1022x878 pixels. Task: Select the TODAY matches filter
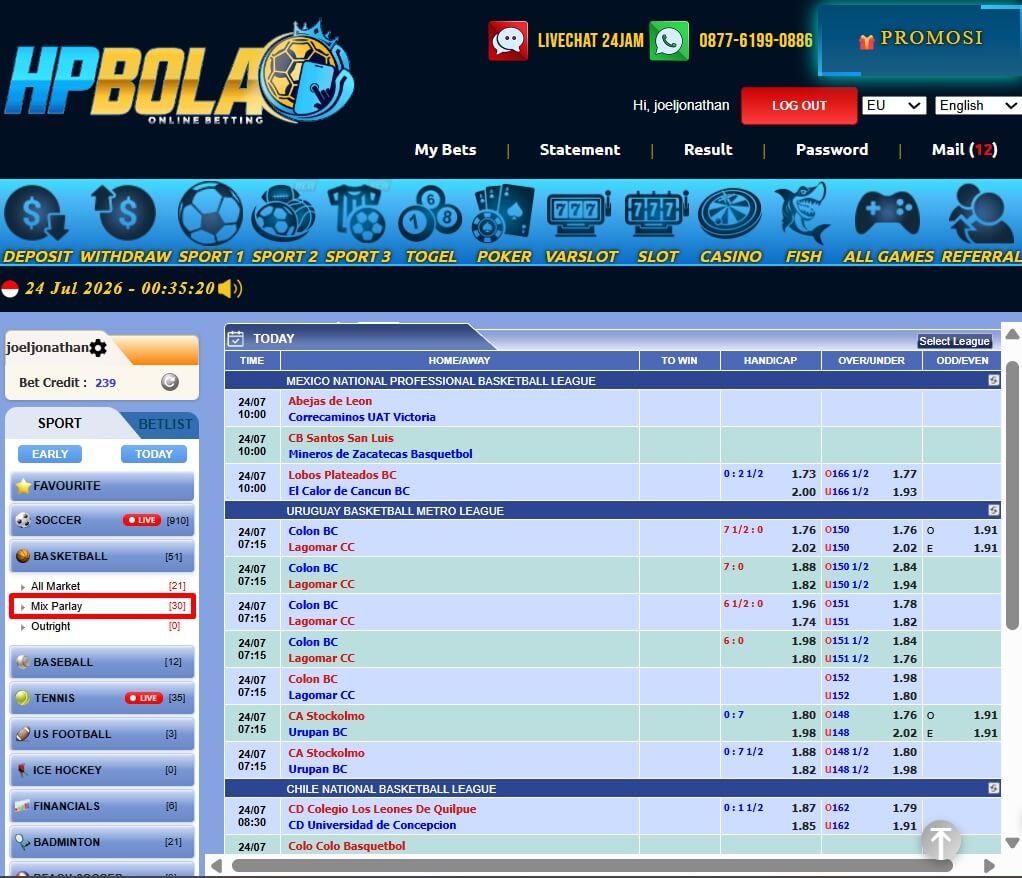[x=154, y=454]
